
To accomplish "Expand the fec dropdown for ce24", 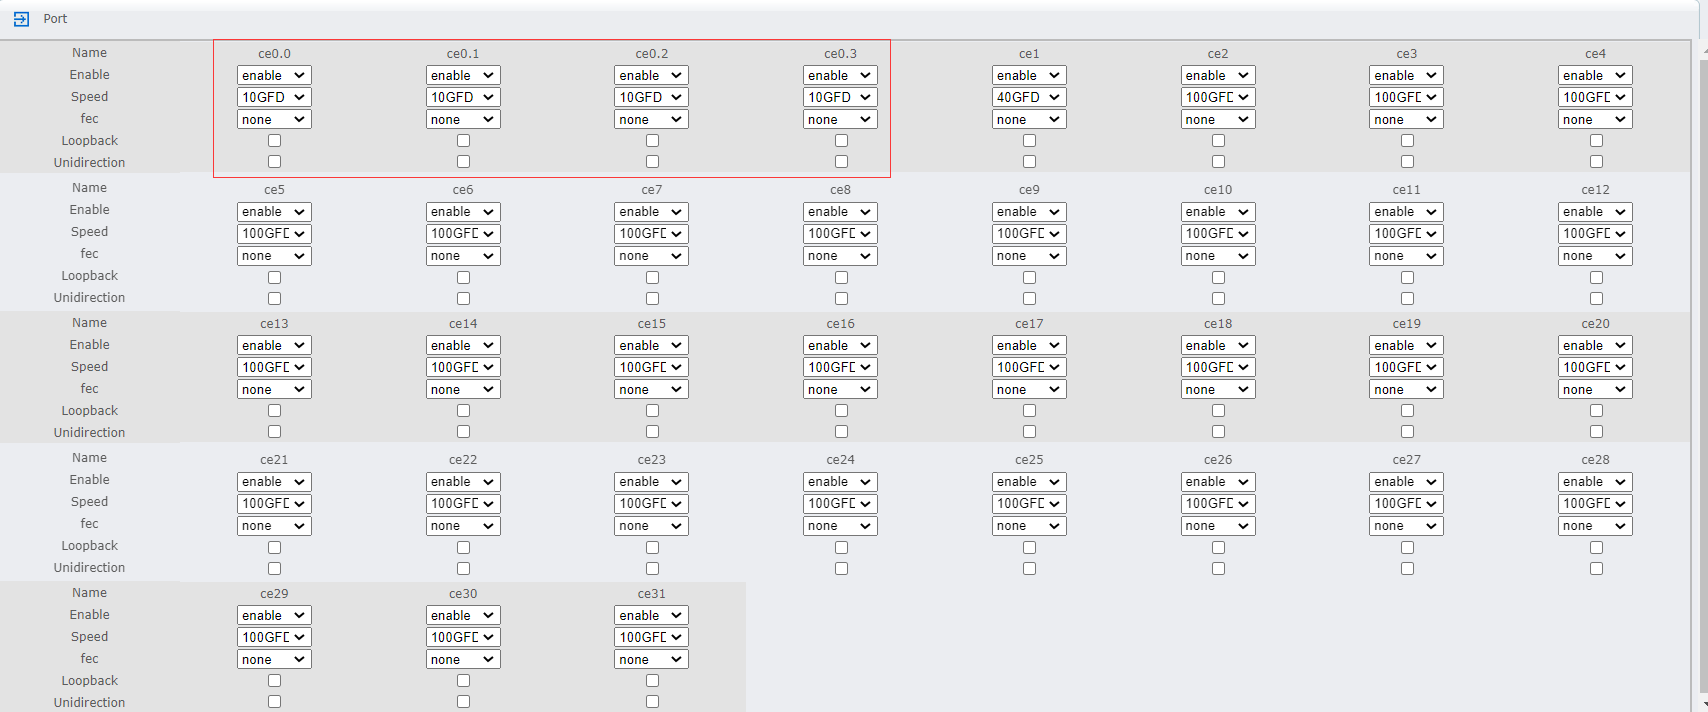I will (840, 526).
